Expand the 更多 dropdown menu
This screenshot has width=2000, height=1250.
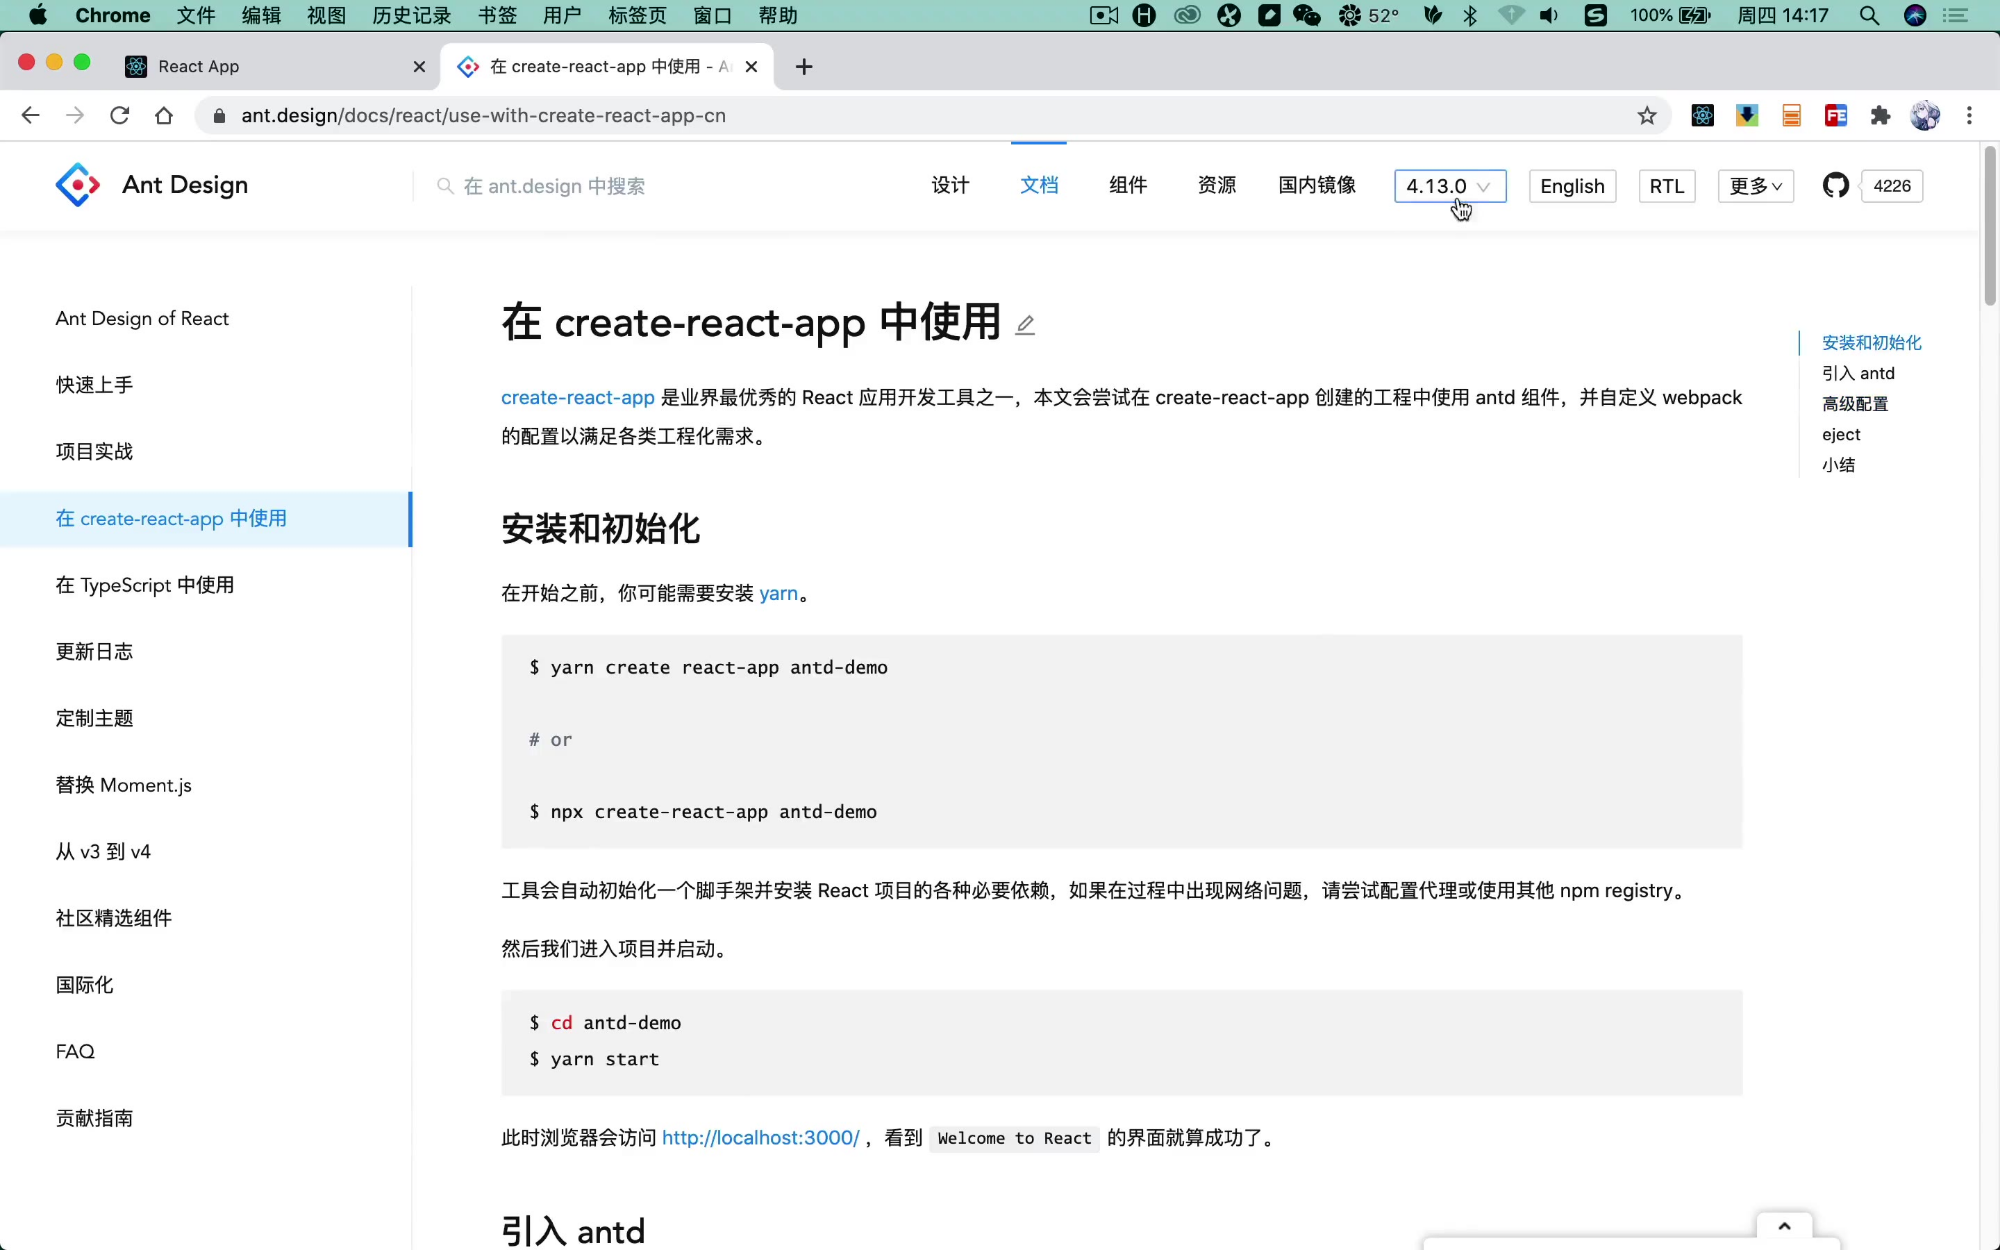click(1755, 186)
